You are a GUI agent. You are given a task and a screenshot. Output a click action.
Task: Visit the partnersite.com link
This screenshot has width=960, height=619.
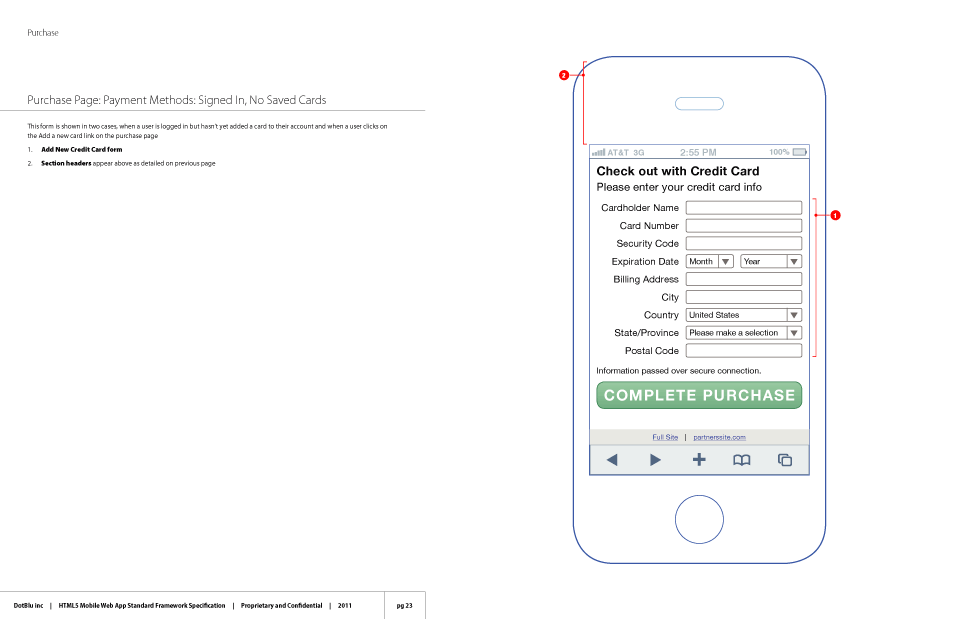coord(718,437)
